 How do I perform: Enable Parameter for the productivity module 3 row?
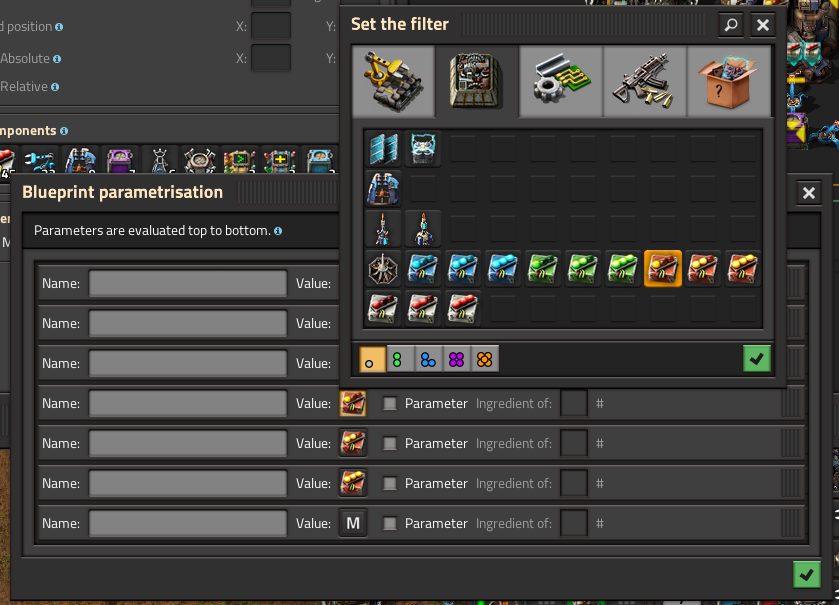(x=390, y=484)
